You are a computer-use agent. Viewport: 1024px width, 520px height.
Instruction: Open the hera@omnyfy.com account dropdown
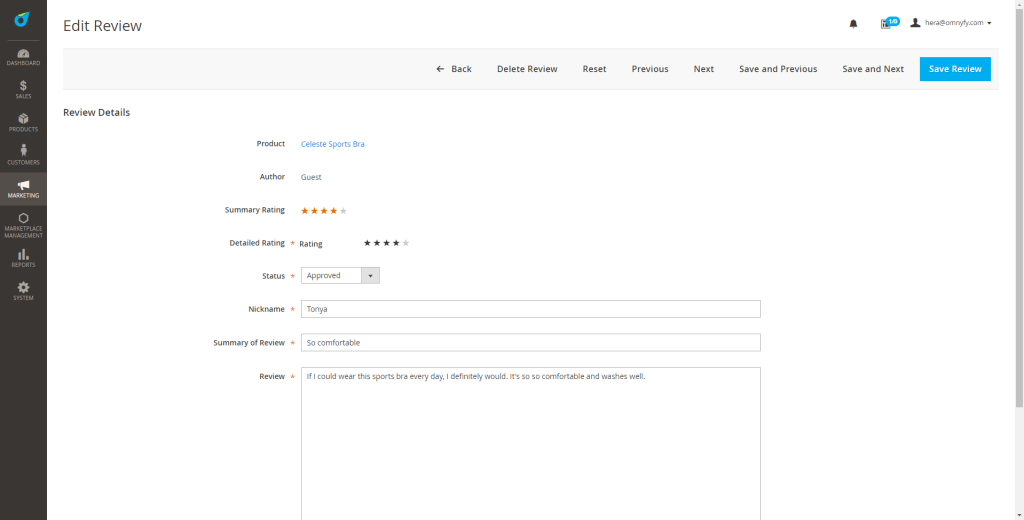951,23
